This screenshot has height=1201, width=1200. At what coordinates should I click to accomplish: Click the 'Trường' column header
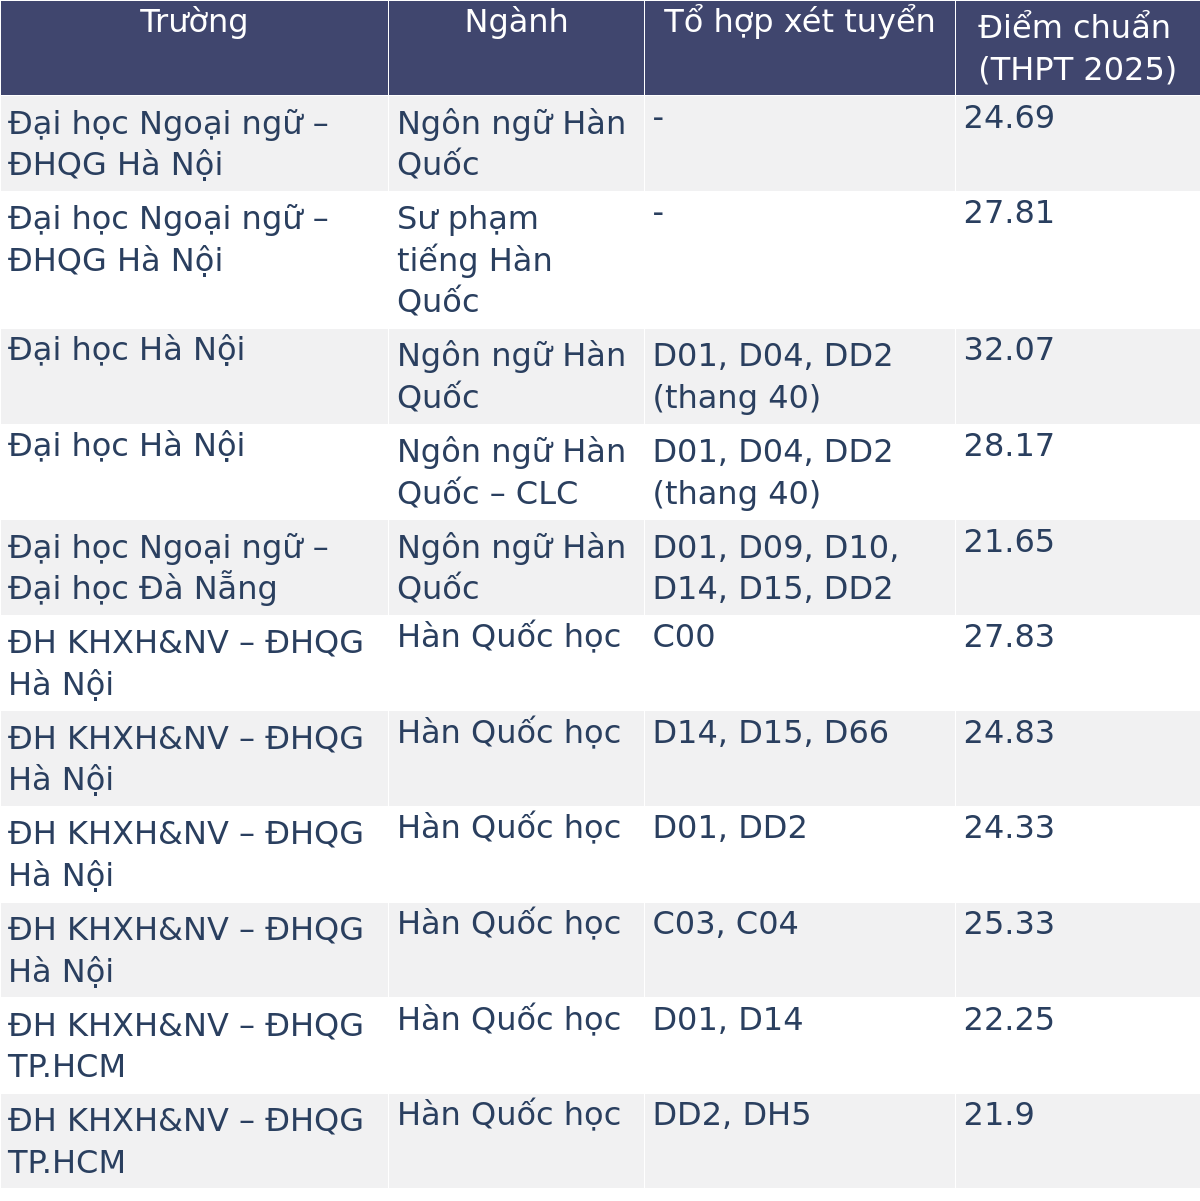point(194,22)
